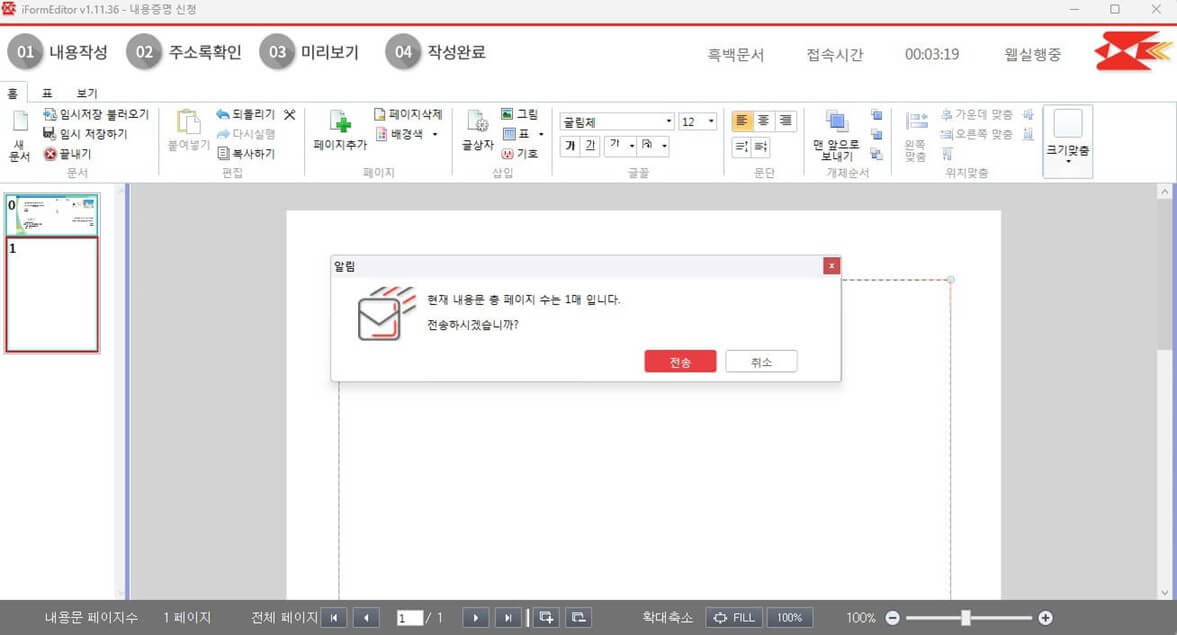The image size is (1177, 635).
Task: Insert a symbol with 기호
Action: (x=519, y=153)
